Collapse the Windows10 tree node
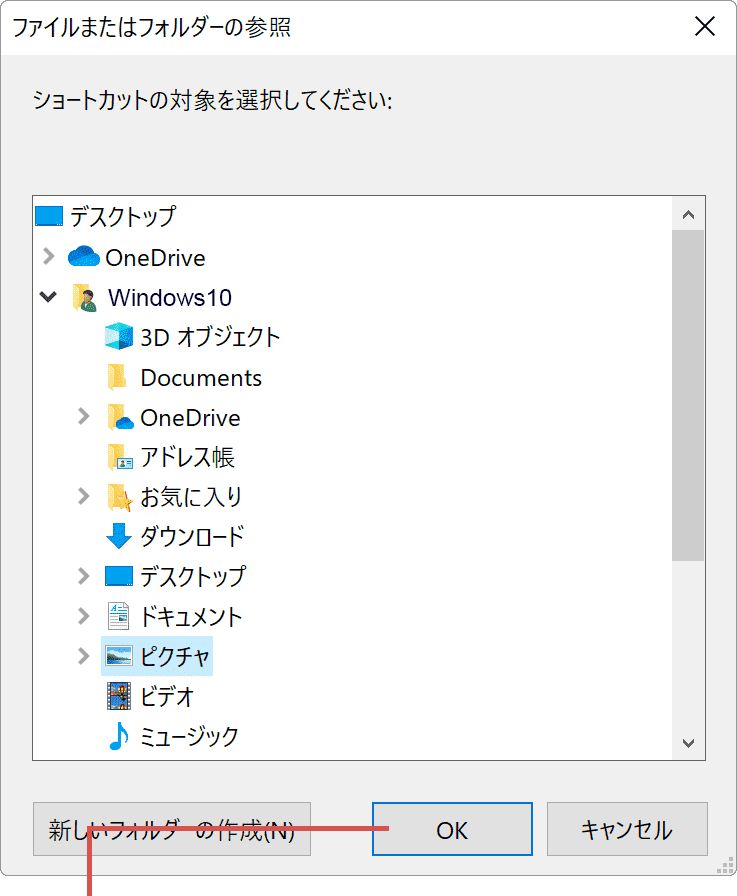Screen dimensions: 737x896 click(x=49, y=297)
